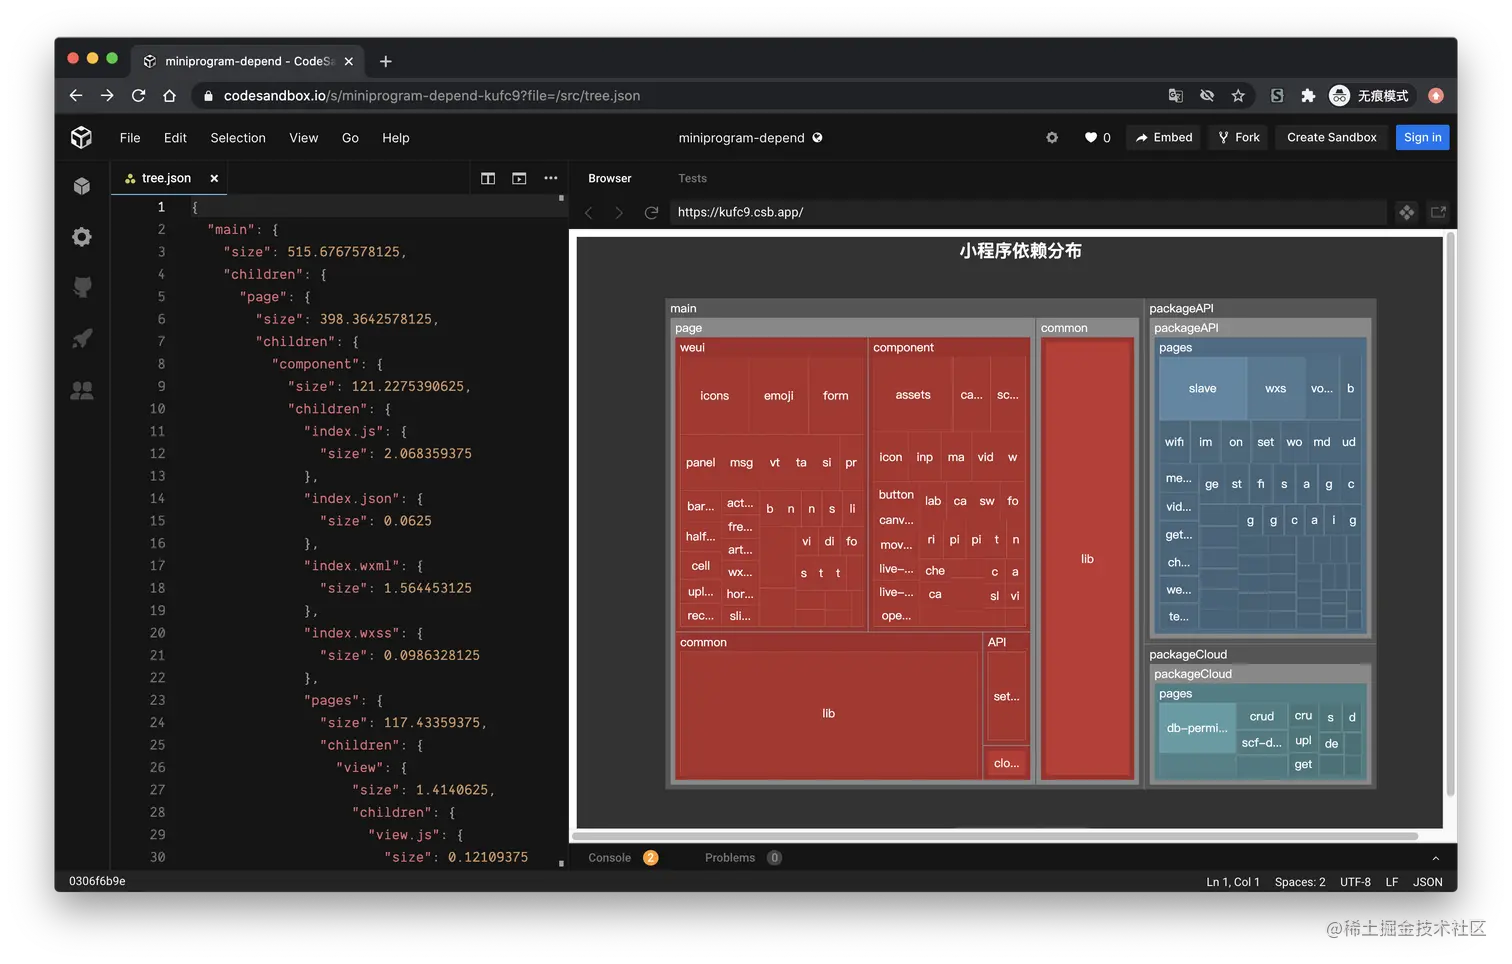Click Create Sandbox button
The image size is (1512, 964).
tap(1331, 137)
